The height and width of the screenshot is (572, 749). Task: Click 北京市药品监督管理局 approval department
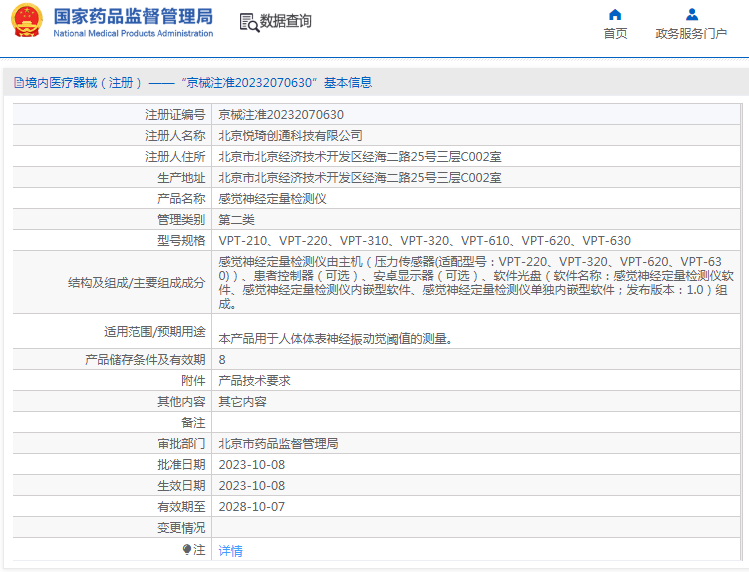pos(278,443)
